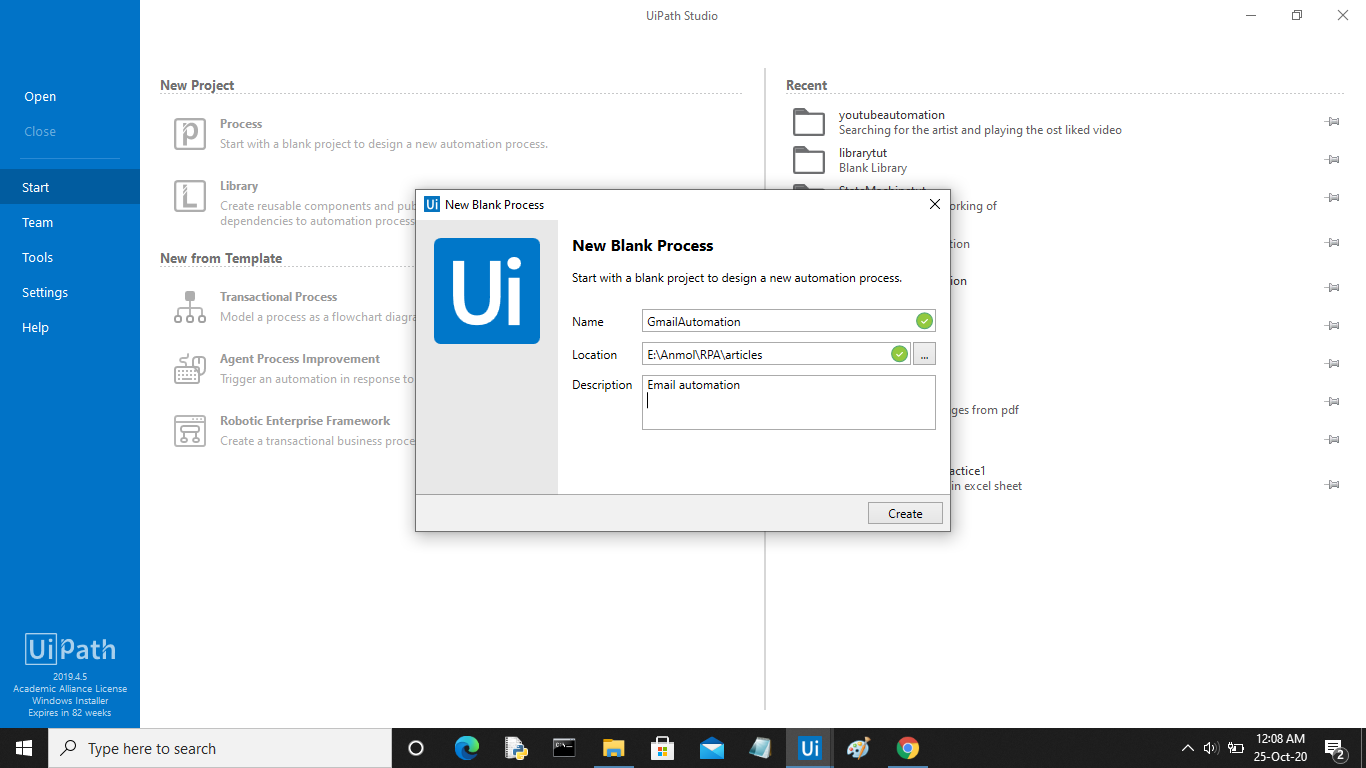Close the New Blank Process dialog
Image resolution: width=1366 pixels, height=768 pixels.
tap(935, 204)
